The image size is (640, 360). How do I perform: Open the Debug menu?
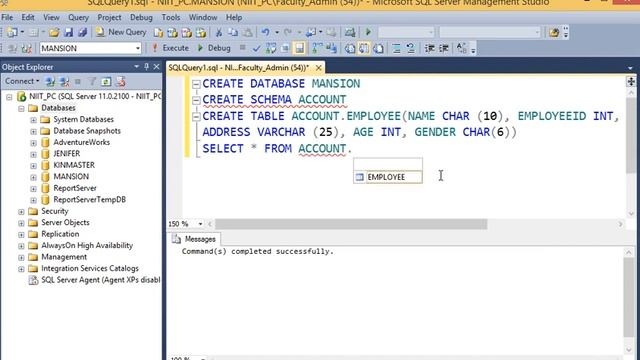[x=141, y=18]
